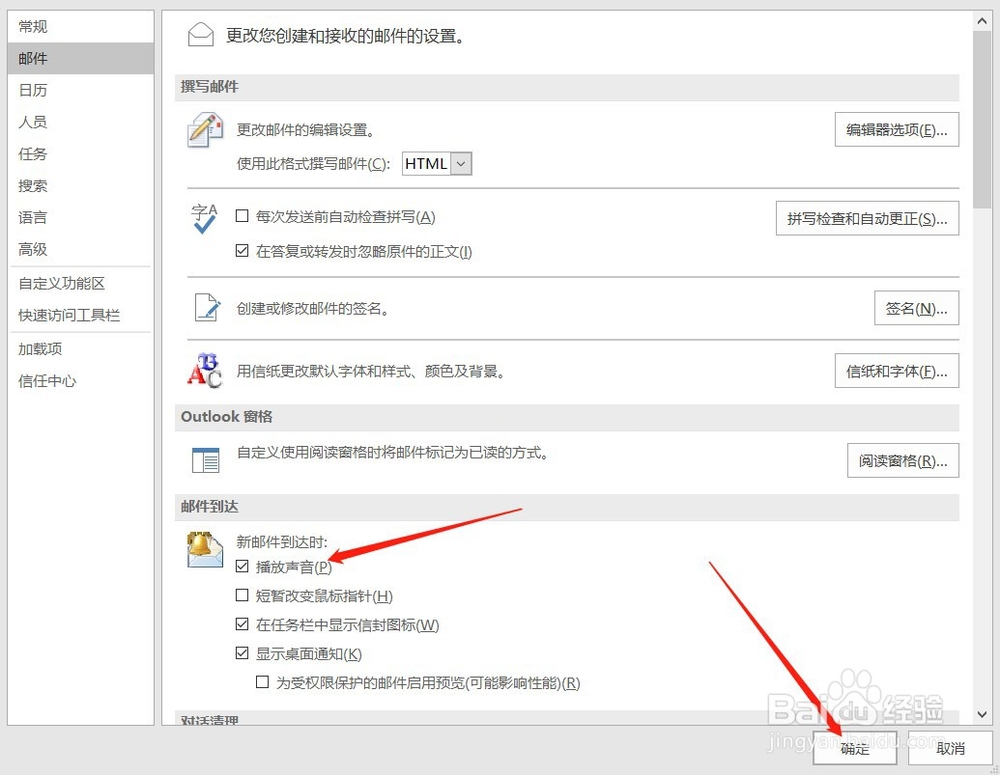Uncheck 在答复或转发时忽略原件的正文

(242, 251)
